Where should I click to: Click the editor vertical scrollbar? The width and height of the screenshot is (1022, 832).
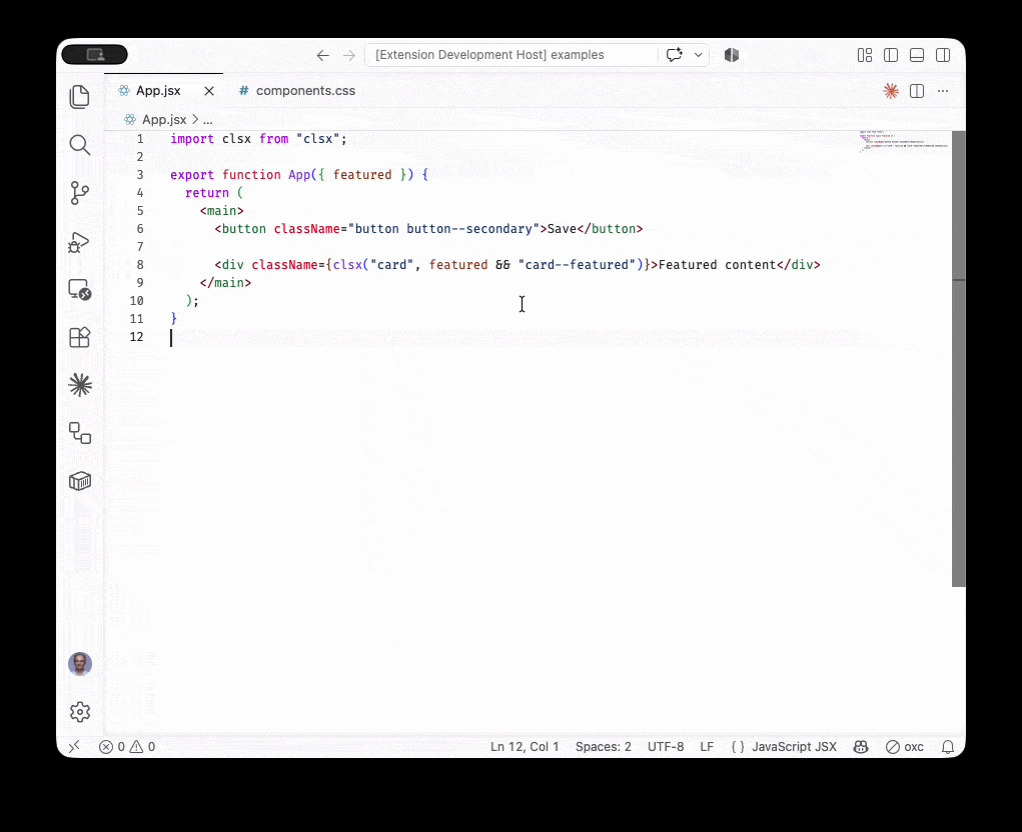point(958,359)
